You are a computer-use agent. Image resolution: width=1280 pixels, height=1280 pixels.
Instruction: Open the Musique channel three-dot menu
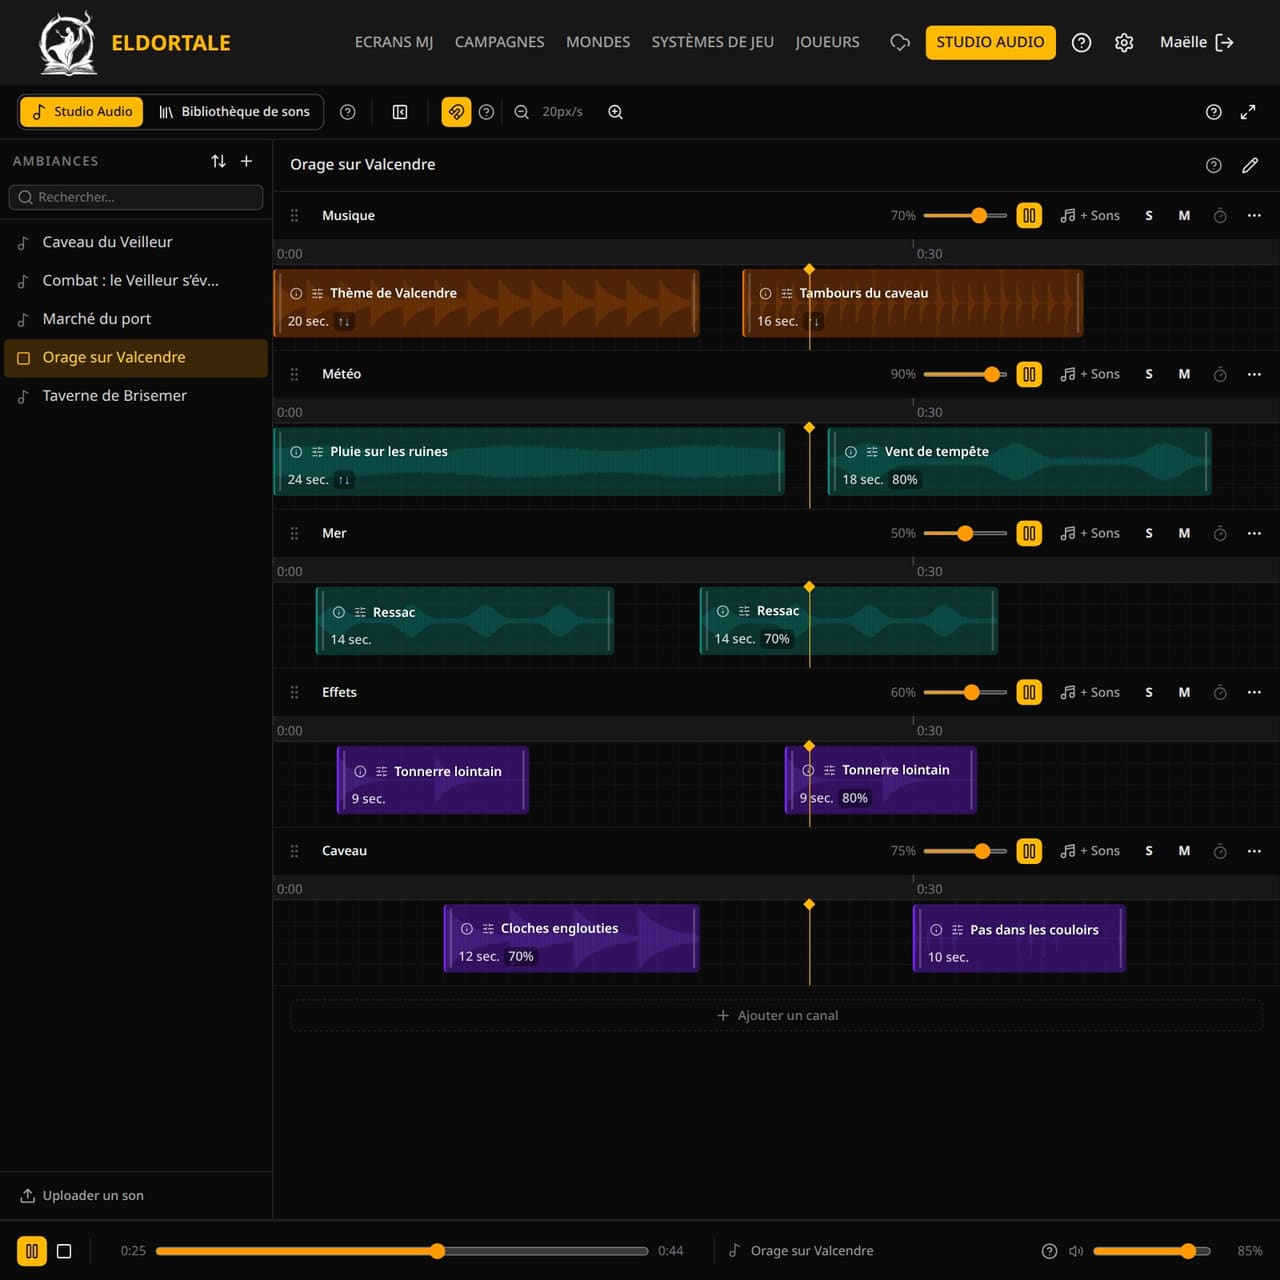pyautogui.click(x=1254, y=216)
